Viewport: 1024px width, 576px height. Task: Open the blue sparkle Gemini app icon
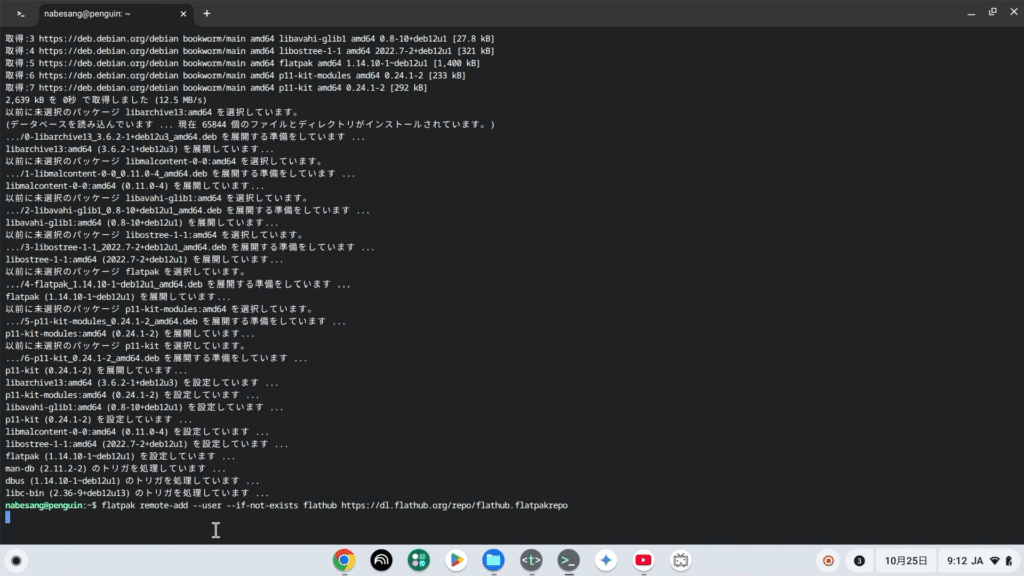tap(604, 560)
